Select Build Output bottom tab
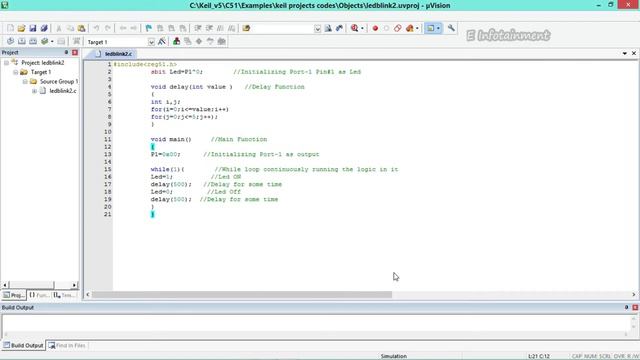This screenshot has height=360, width=640. click(23, 345)
